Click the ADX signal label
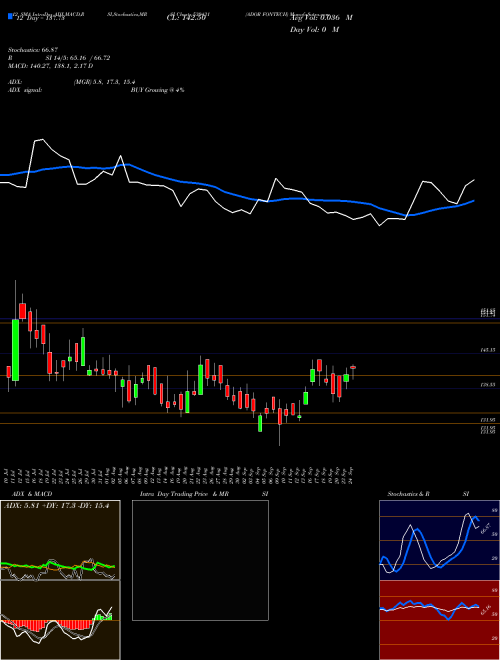 (x=25, y=90)
